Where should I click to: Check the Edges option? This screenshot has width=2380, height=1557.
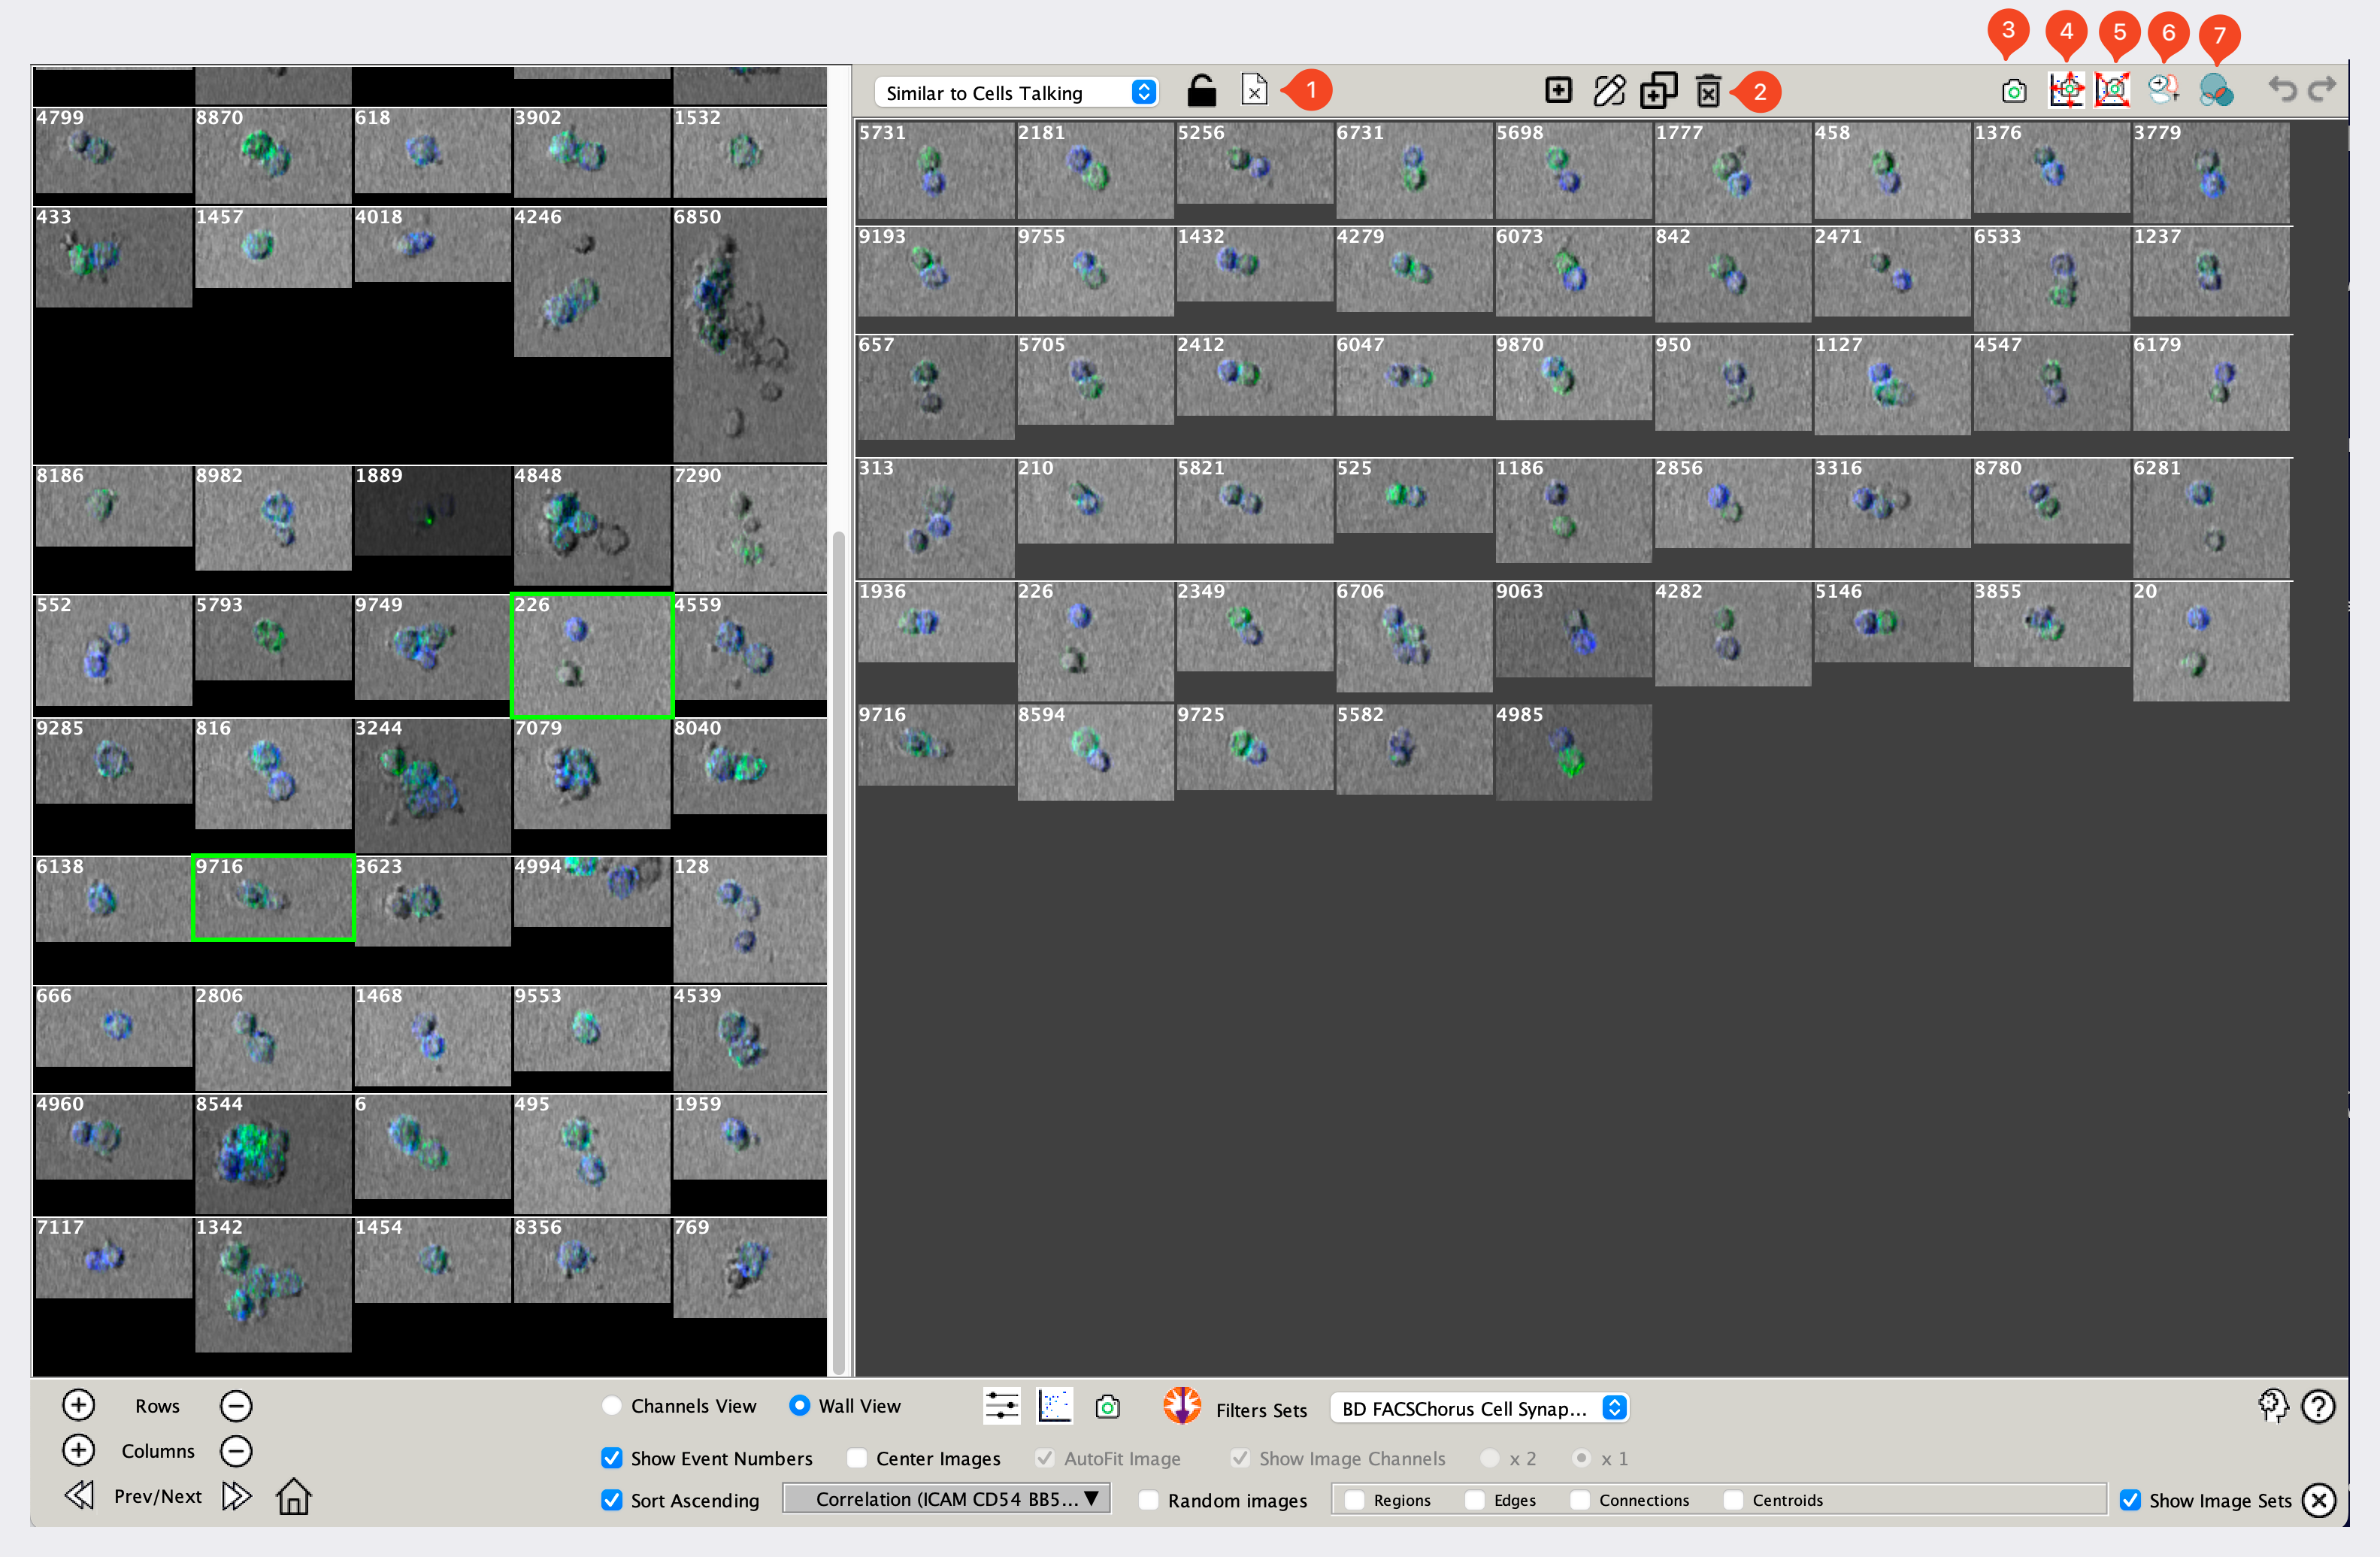click(x=1475, y=1500)
